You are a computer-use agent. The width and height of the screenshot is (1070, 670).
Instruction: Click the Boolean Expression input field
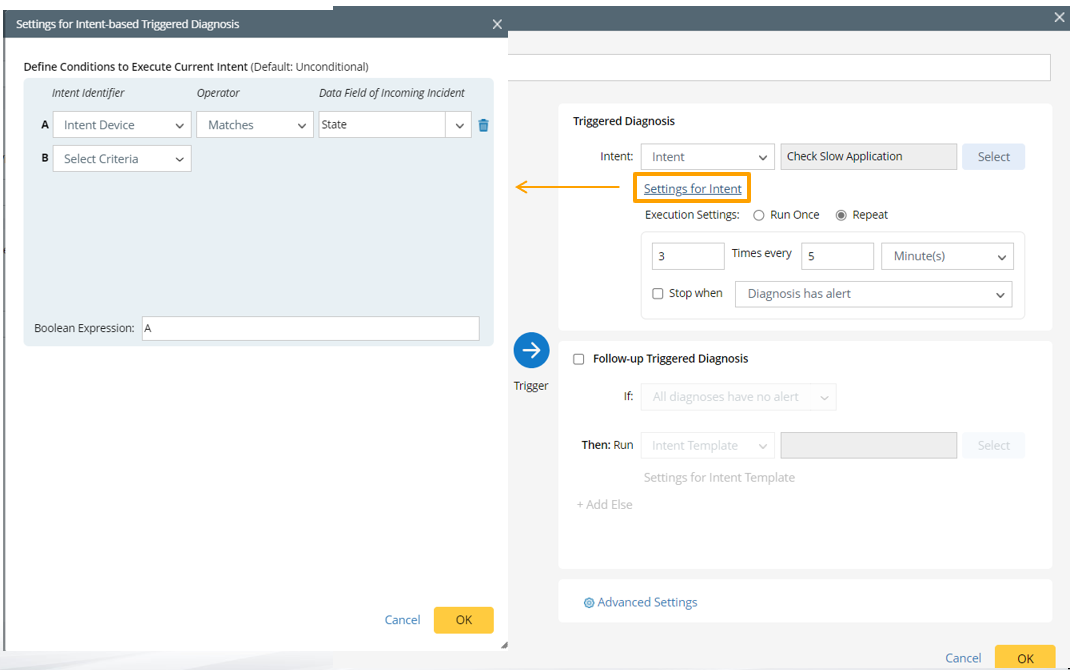tap(310, 328)
